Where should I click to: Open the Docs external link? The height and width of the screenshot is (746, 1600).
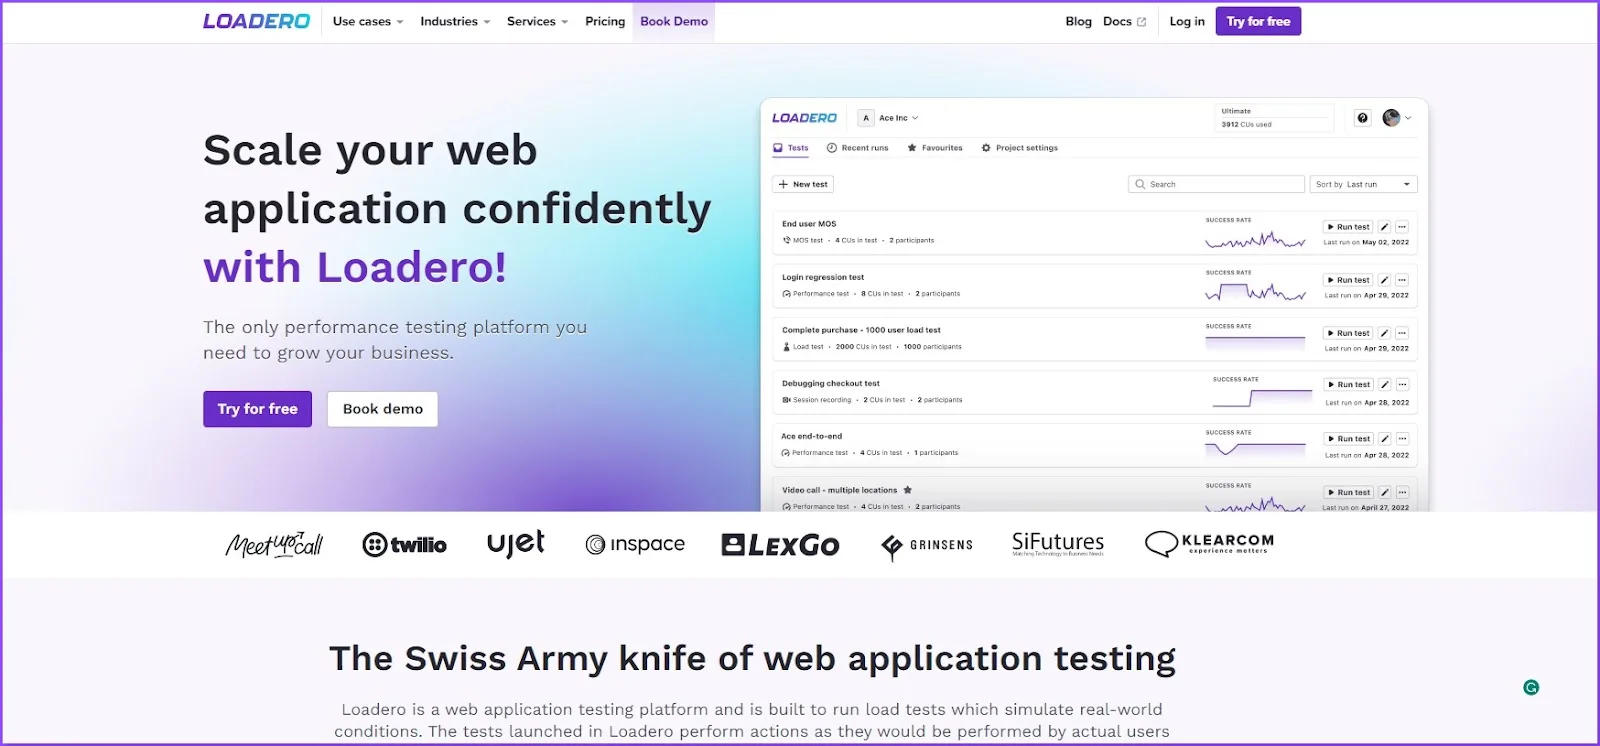coord(1125,21)
